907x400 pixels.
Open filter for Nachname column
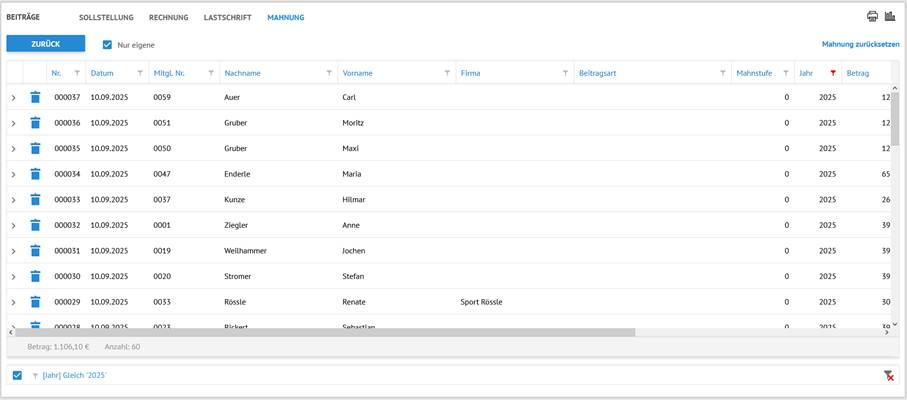tap(329, 73)
